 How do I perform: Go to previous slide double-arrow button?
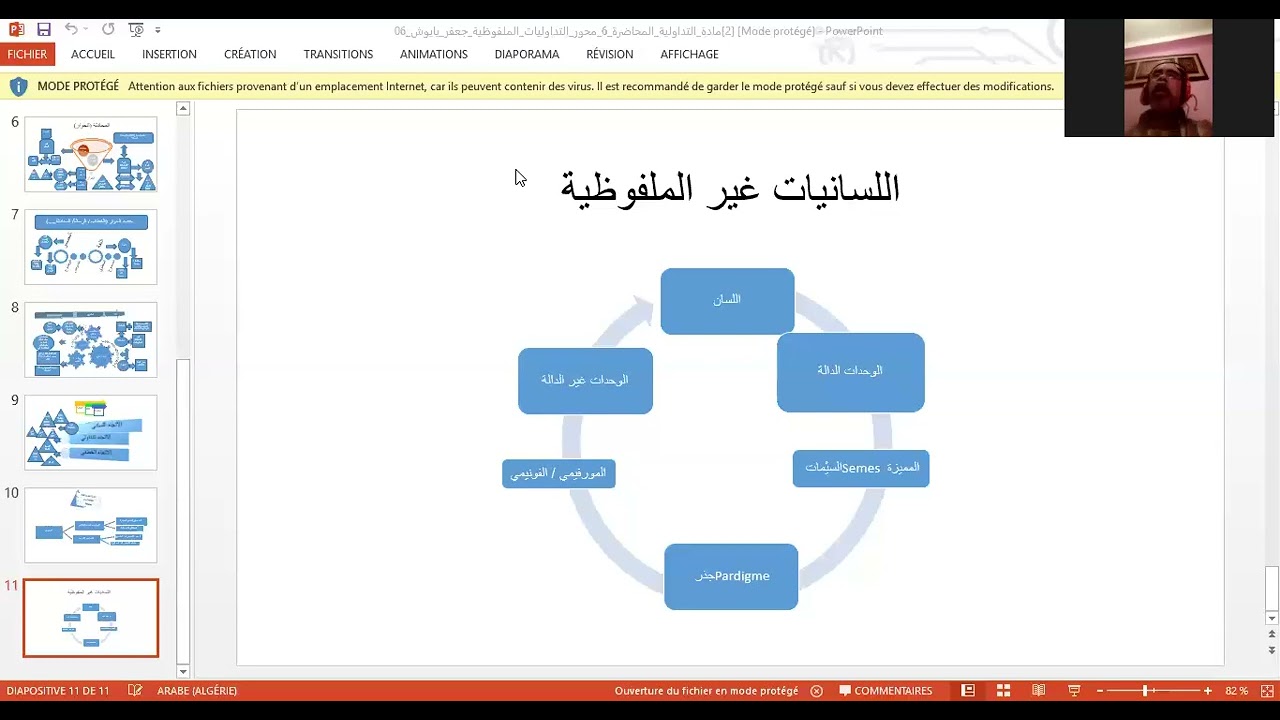coord(1272,633)
